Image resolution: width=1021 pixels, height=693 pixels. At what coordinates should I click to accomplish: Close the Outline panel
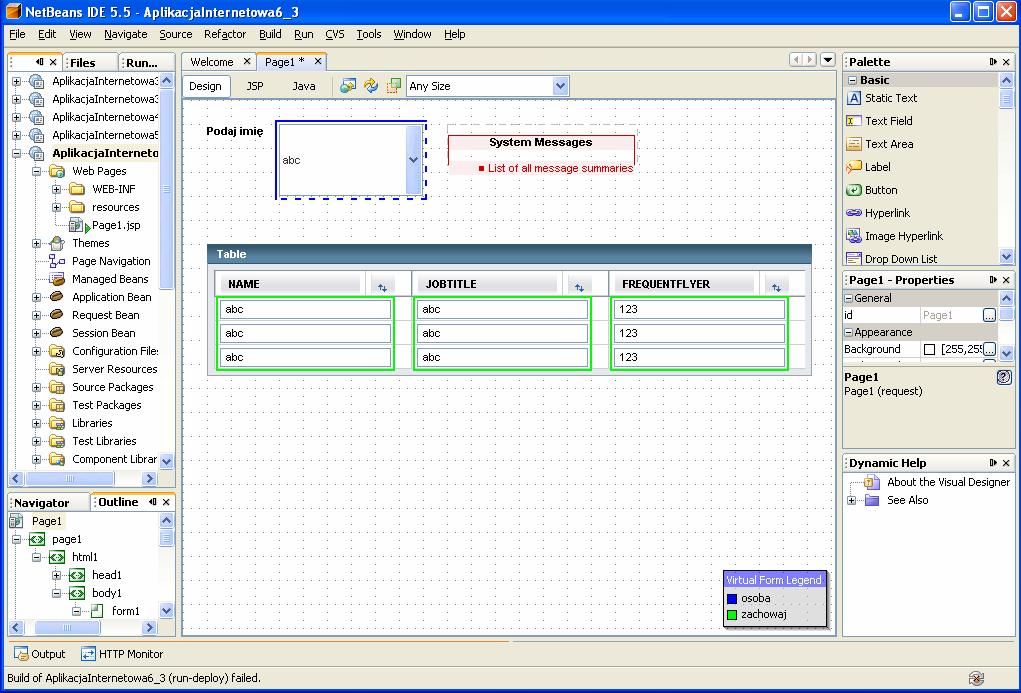(x=166, y=502)
